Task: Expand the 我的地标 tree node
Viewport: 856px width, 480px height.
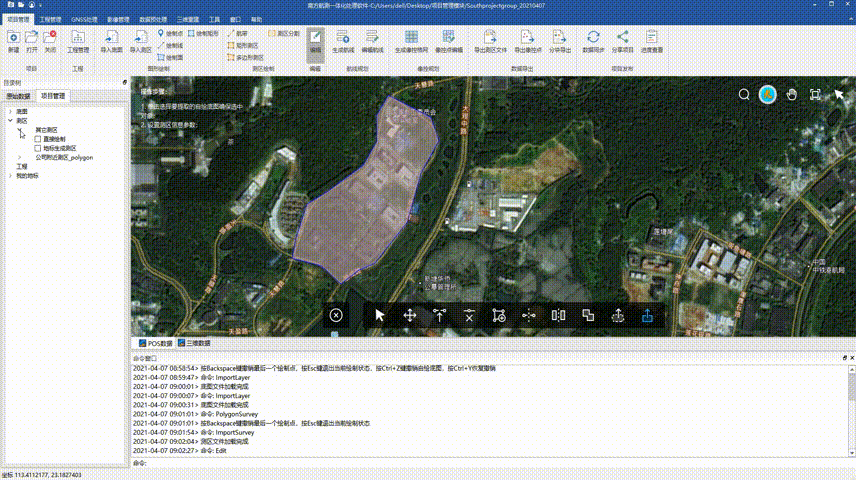Action: pos(10,175)
